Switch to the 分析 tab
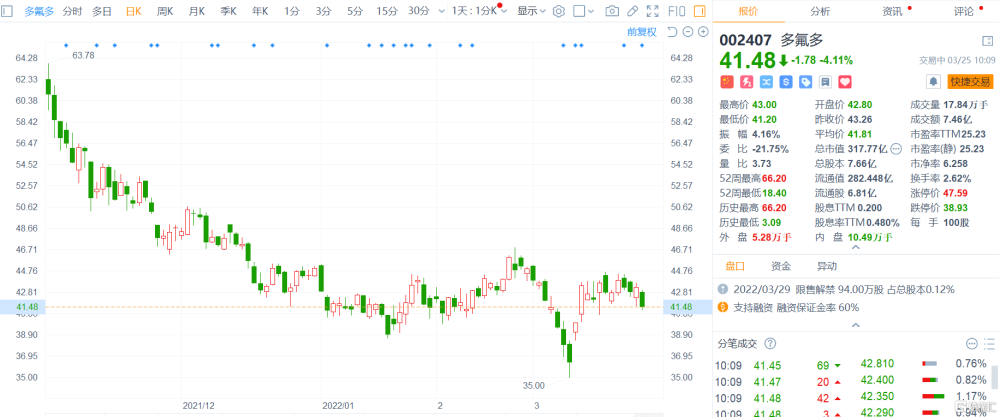 pos(820,11)
